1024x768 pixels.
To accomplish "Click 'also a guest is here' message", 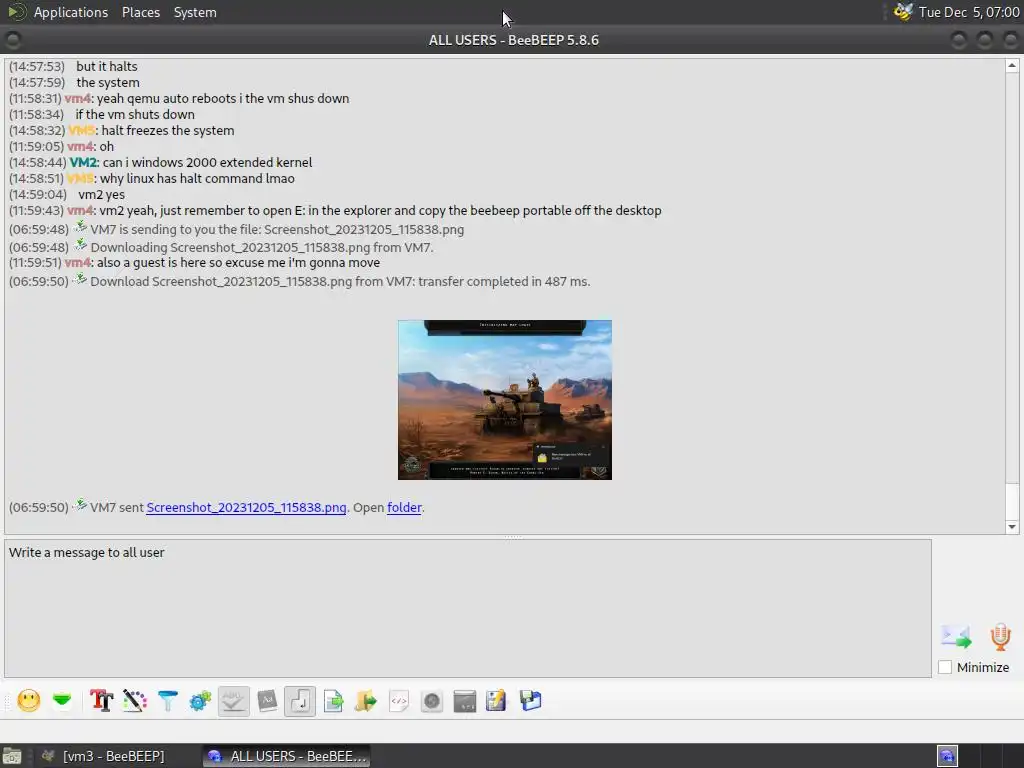I will (x=238, y=263).
